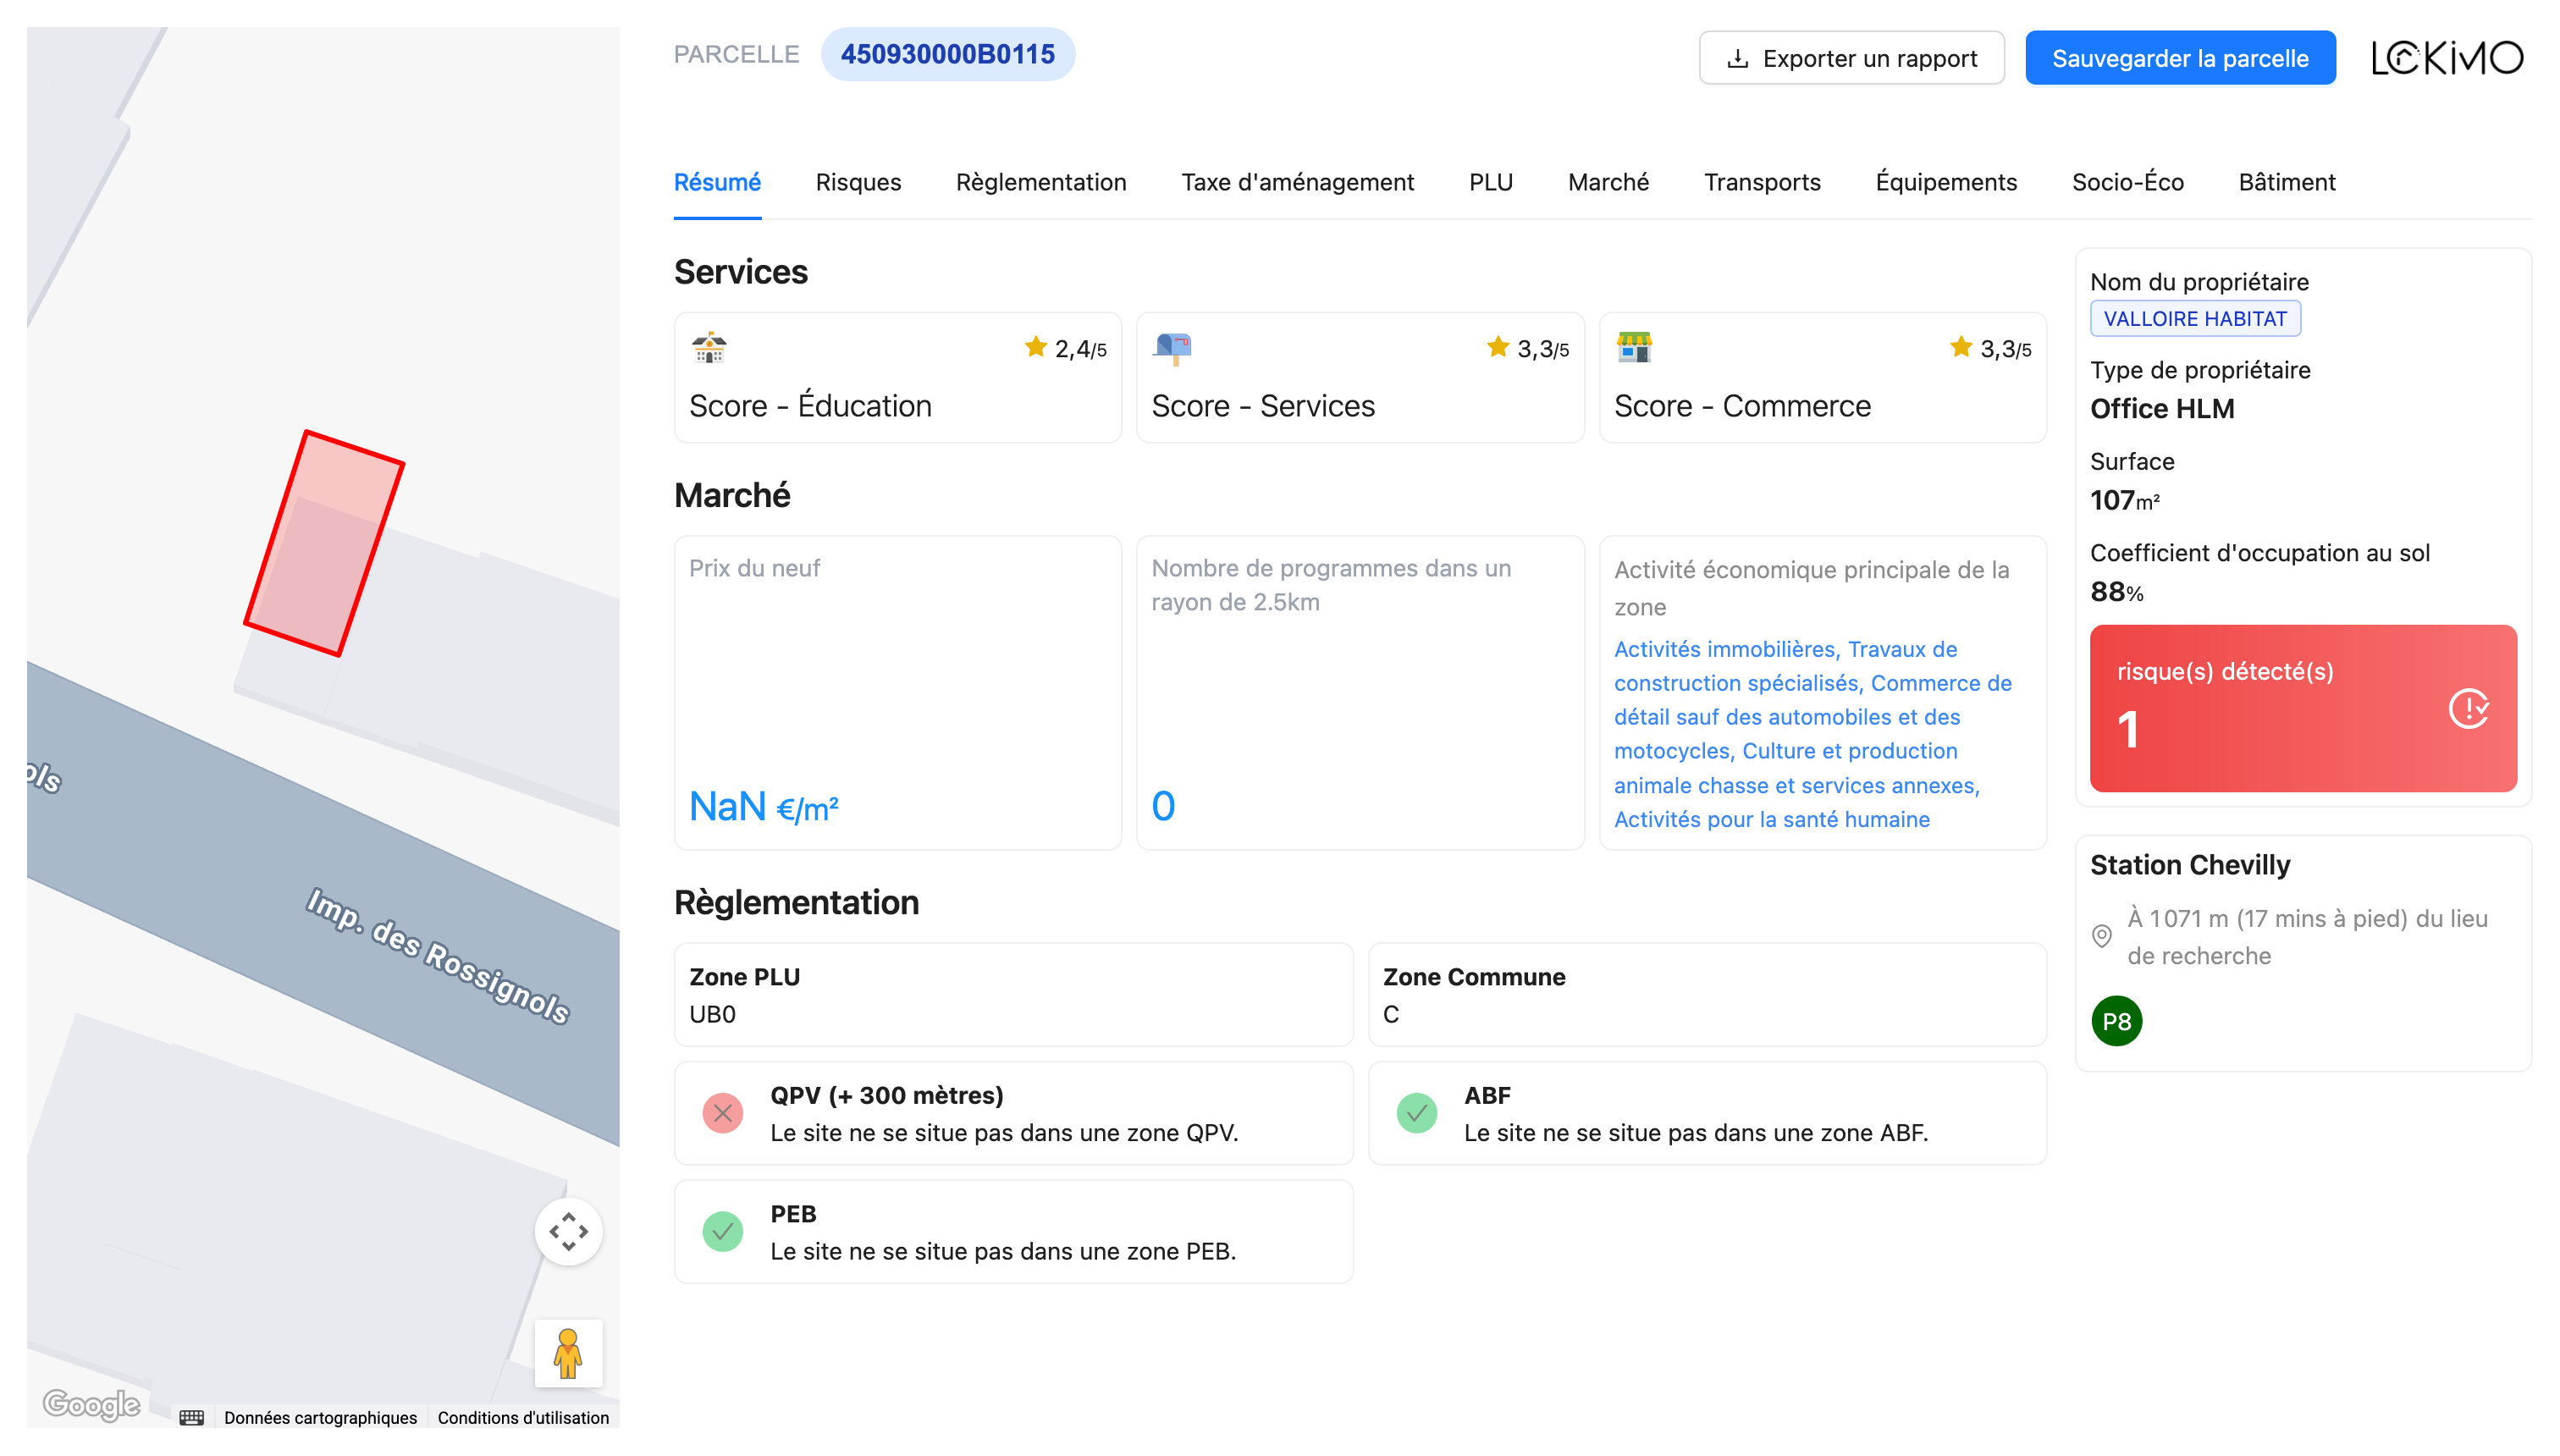Click Sauvegarder la parcelle
Image resolution: width=2560 pixels, height=1456 pixels.
2180,57
